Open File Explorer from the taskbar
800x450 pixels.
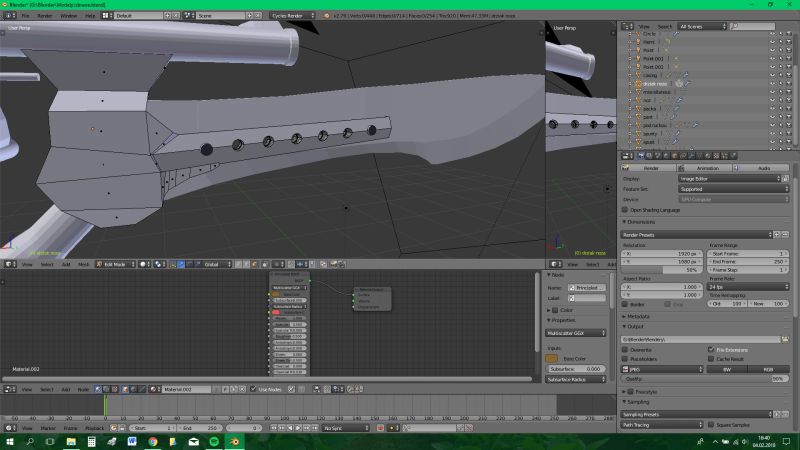[x=71, y=442]
